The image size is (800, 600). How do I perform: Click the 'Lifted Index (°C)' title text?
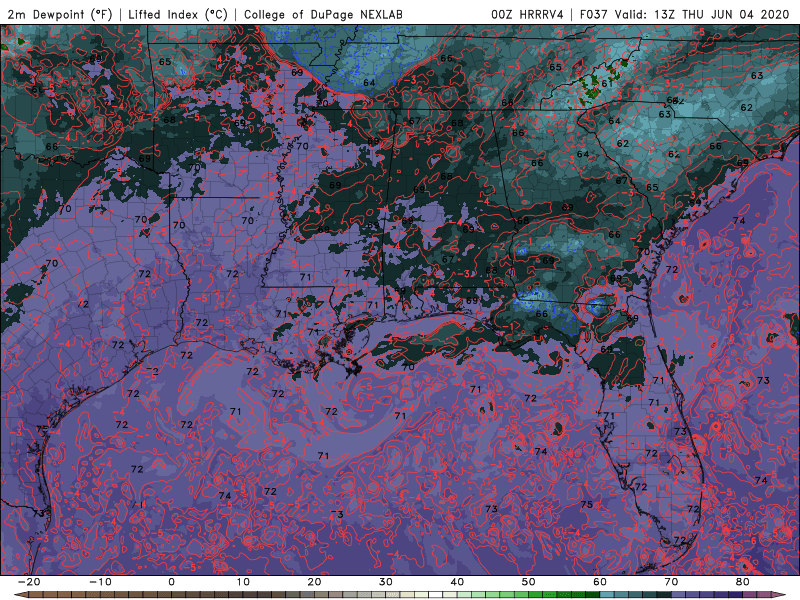pos(178,14)
